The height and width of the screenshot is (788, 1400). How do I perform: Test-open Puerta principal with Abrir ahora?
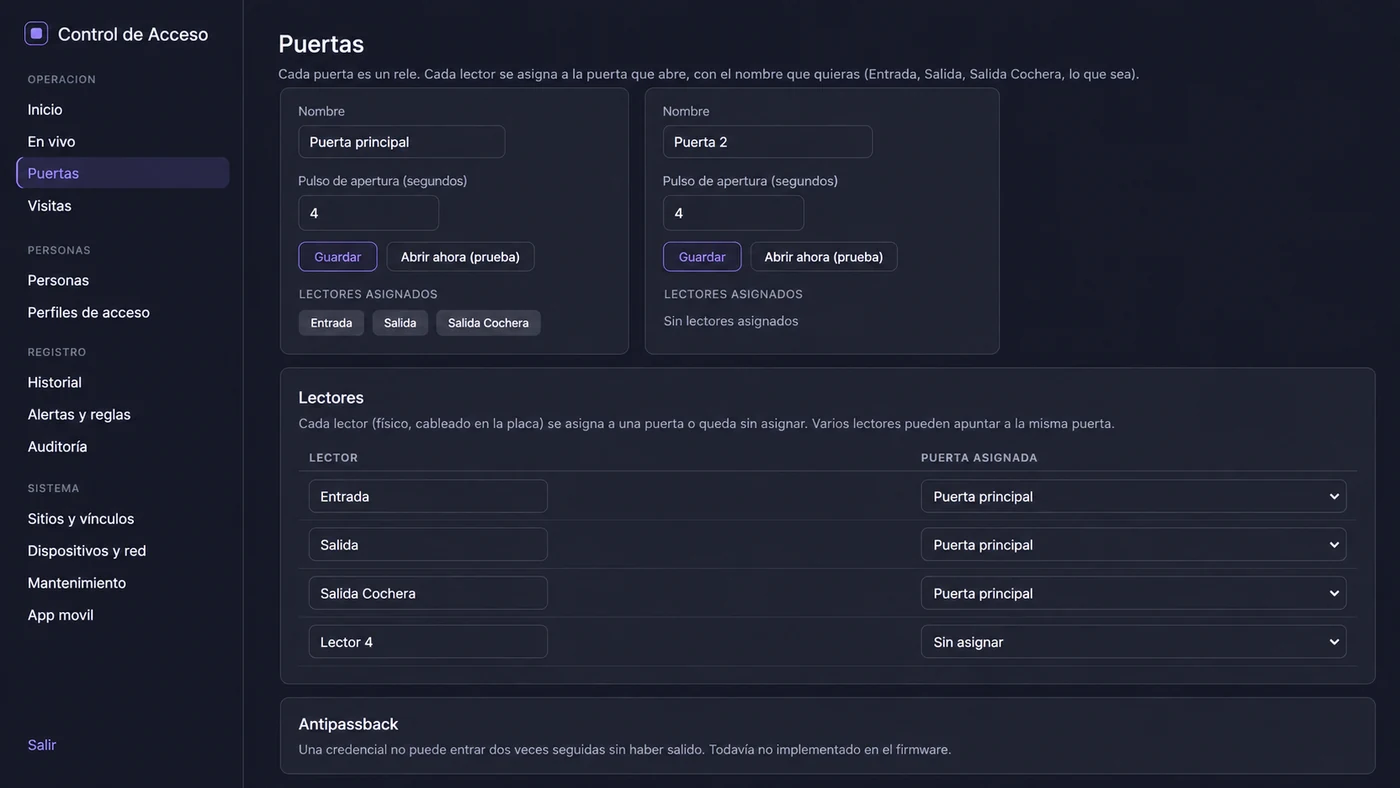coord(460,257)
